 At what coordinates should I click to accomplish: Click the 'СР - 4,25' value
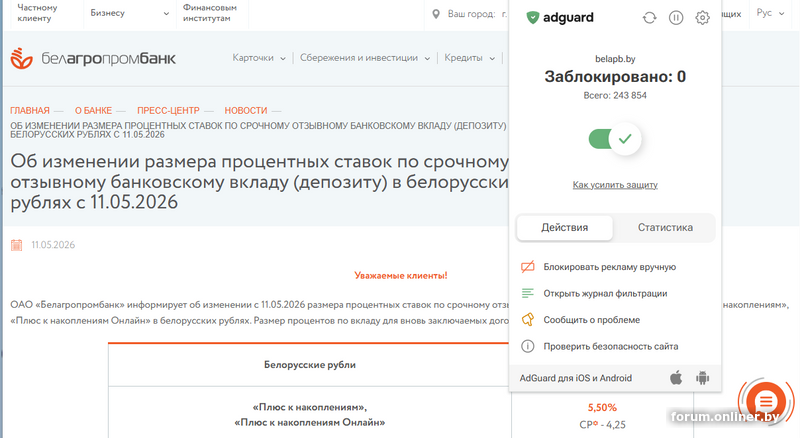click(x=602, y=425)
